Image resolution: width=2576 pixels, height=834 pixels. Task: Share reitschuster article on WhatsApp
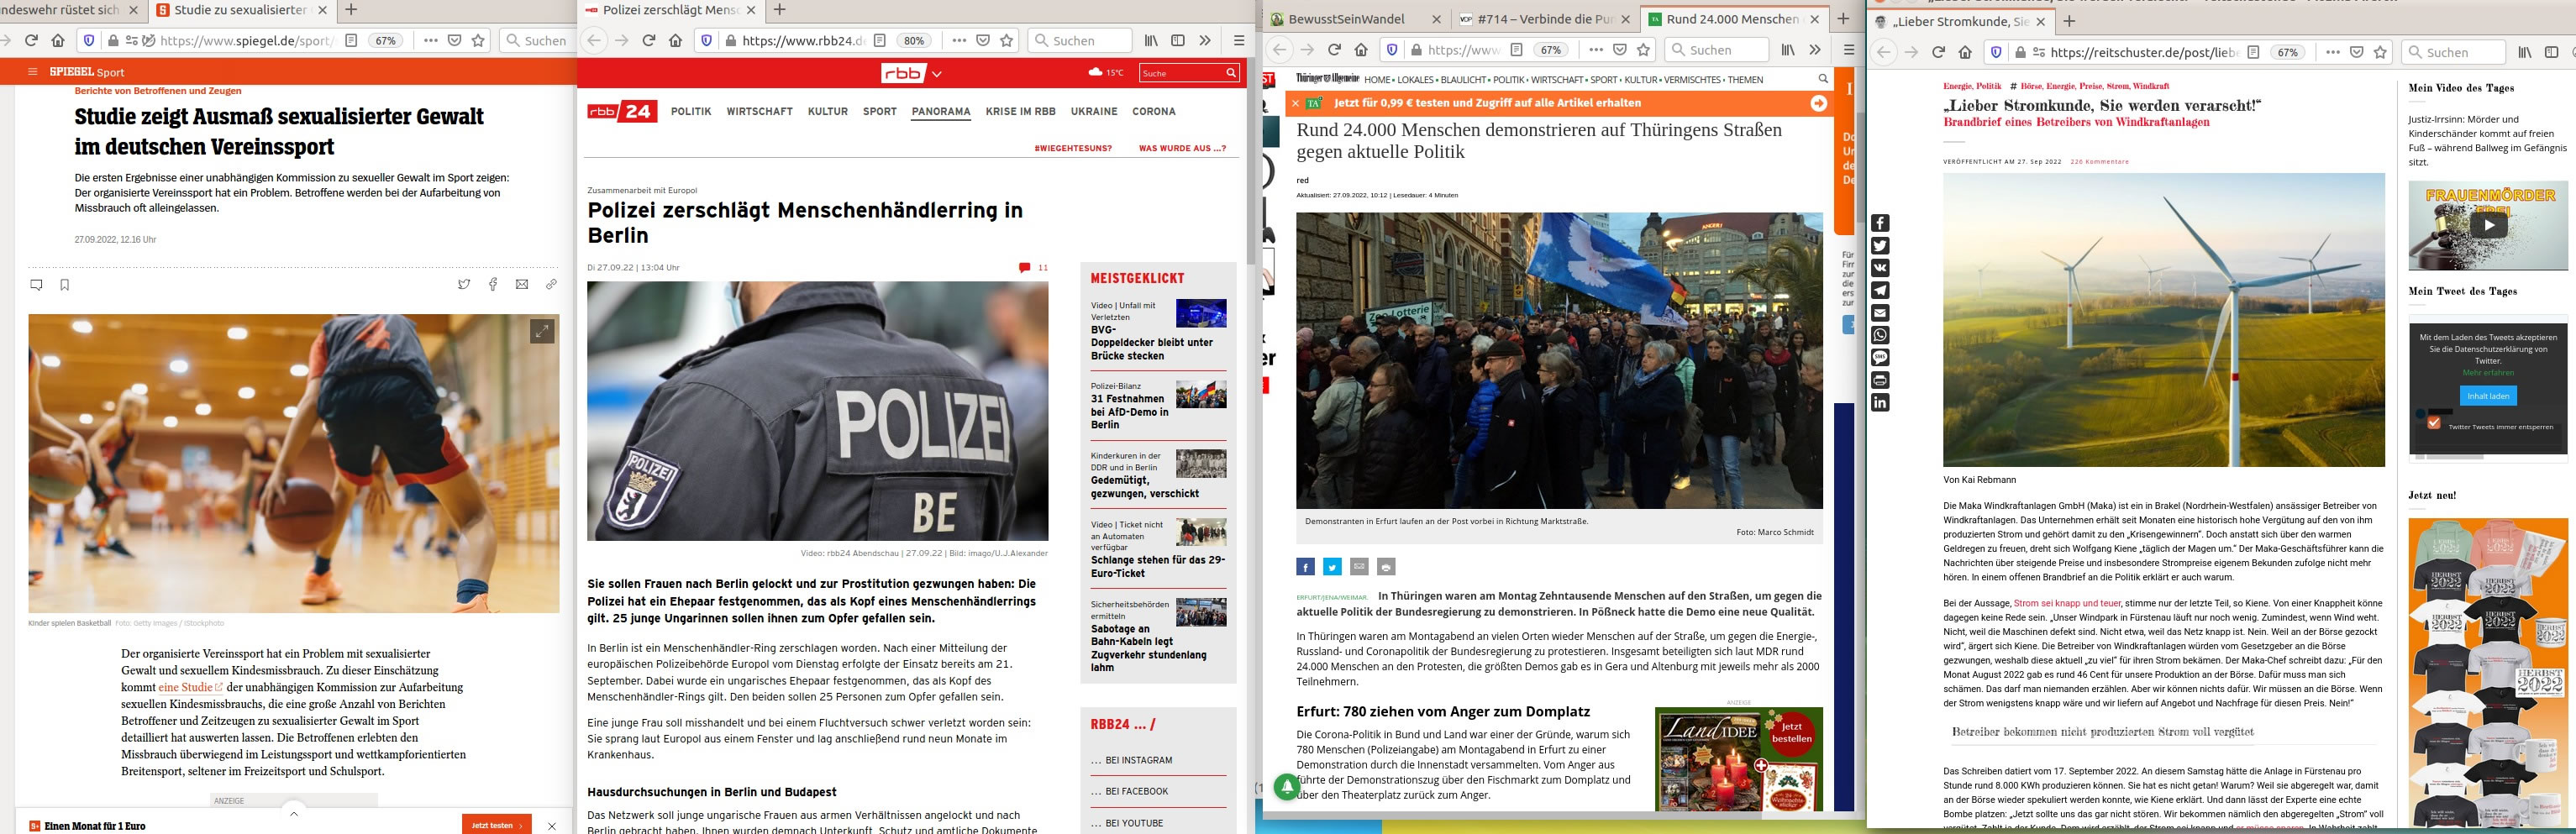pos(1880,336)
